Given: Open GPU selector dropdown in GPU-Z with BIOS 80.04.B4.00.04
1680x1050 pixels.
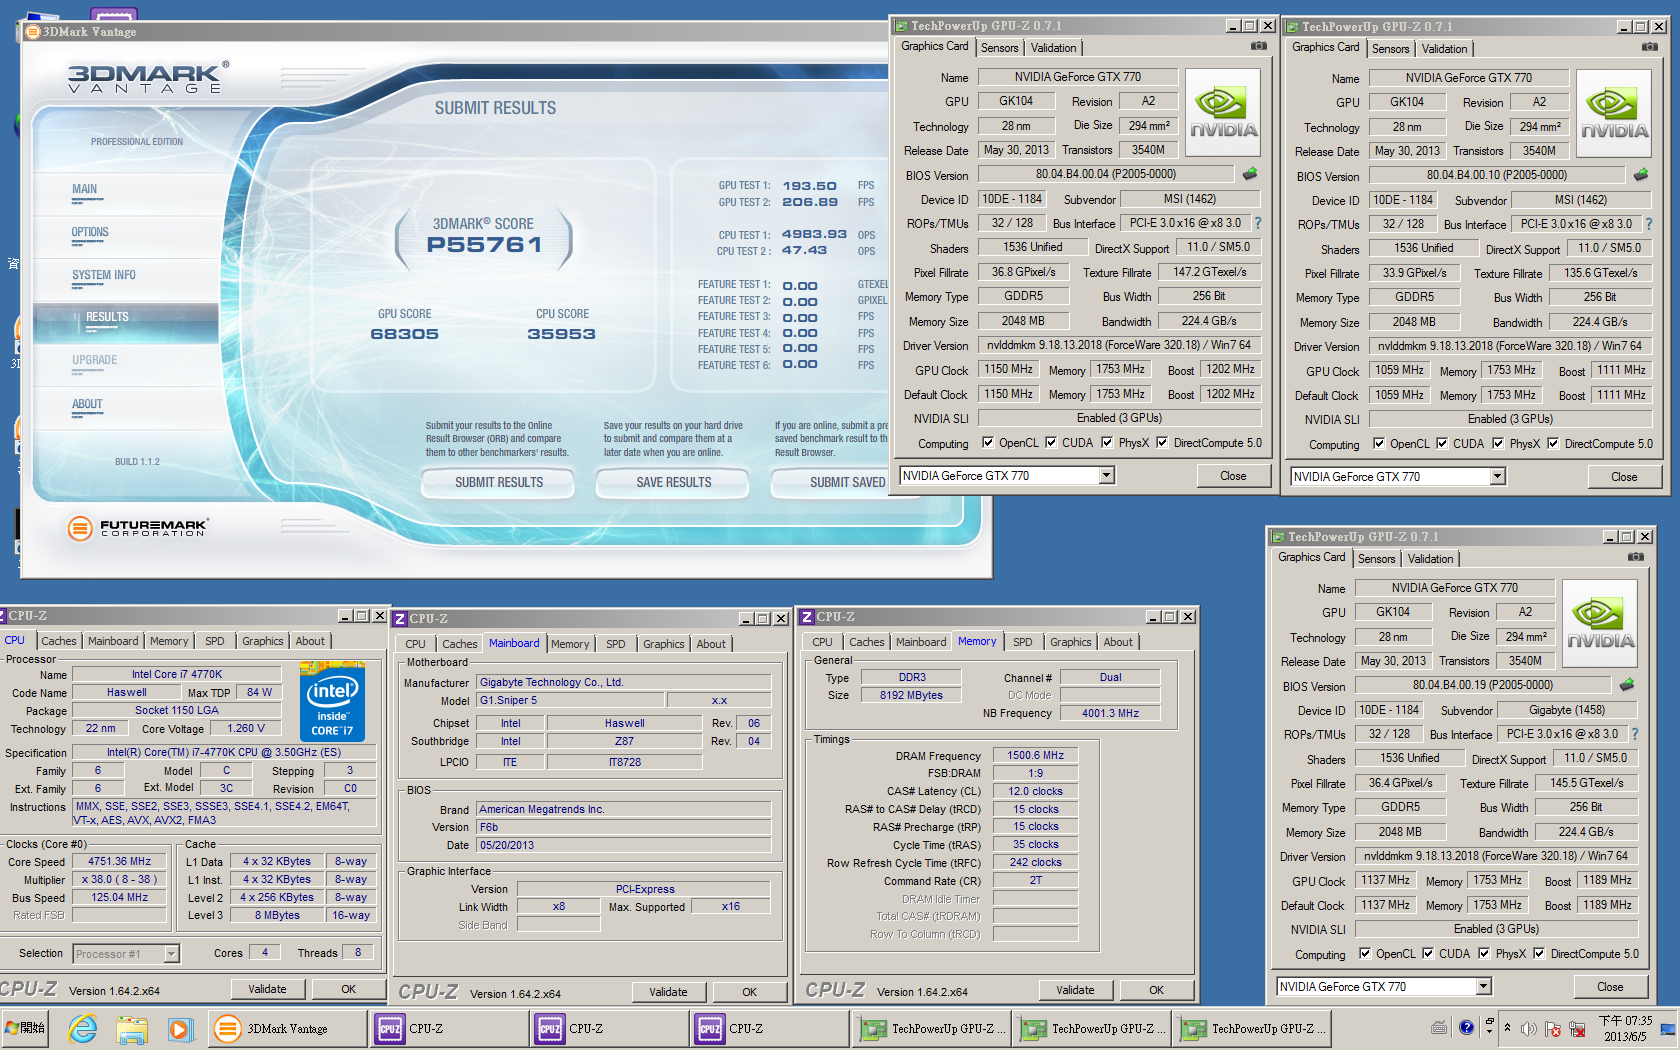Looking at the screenshot, I should (1107, 476).
